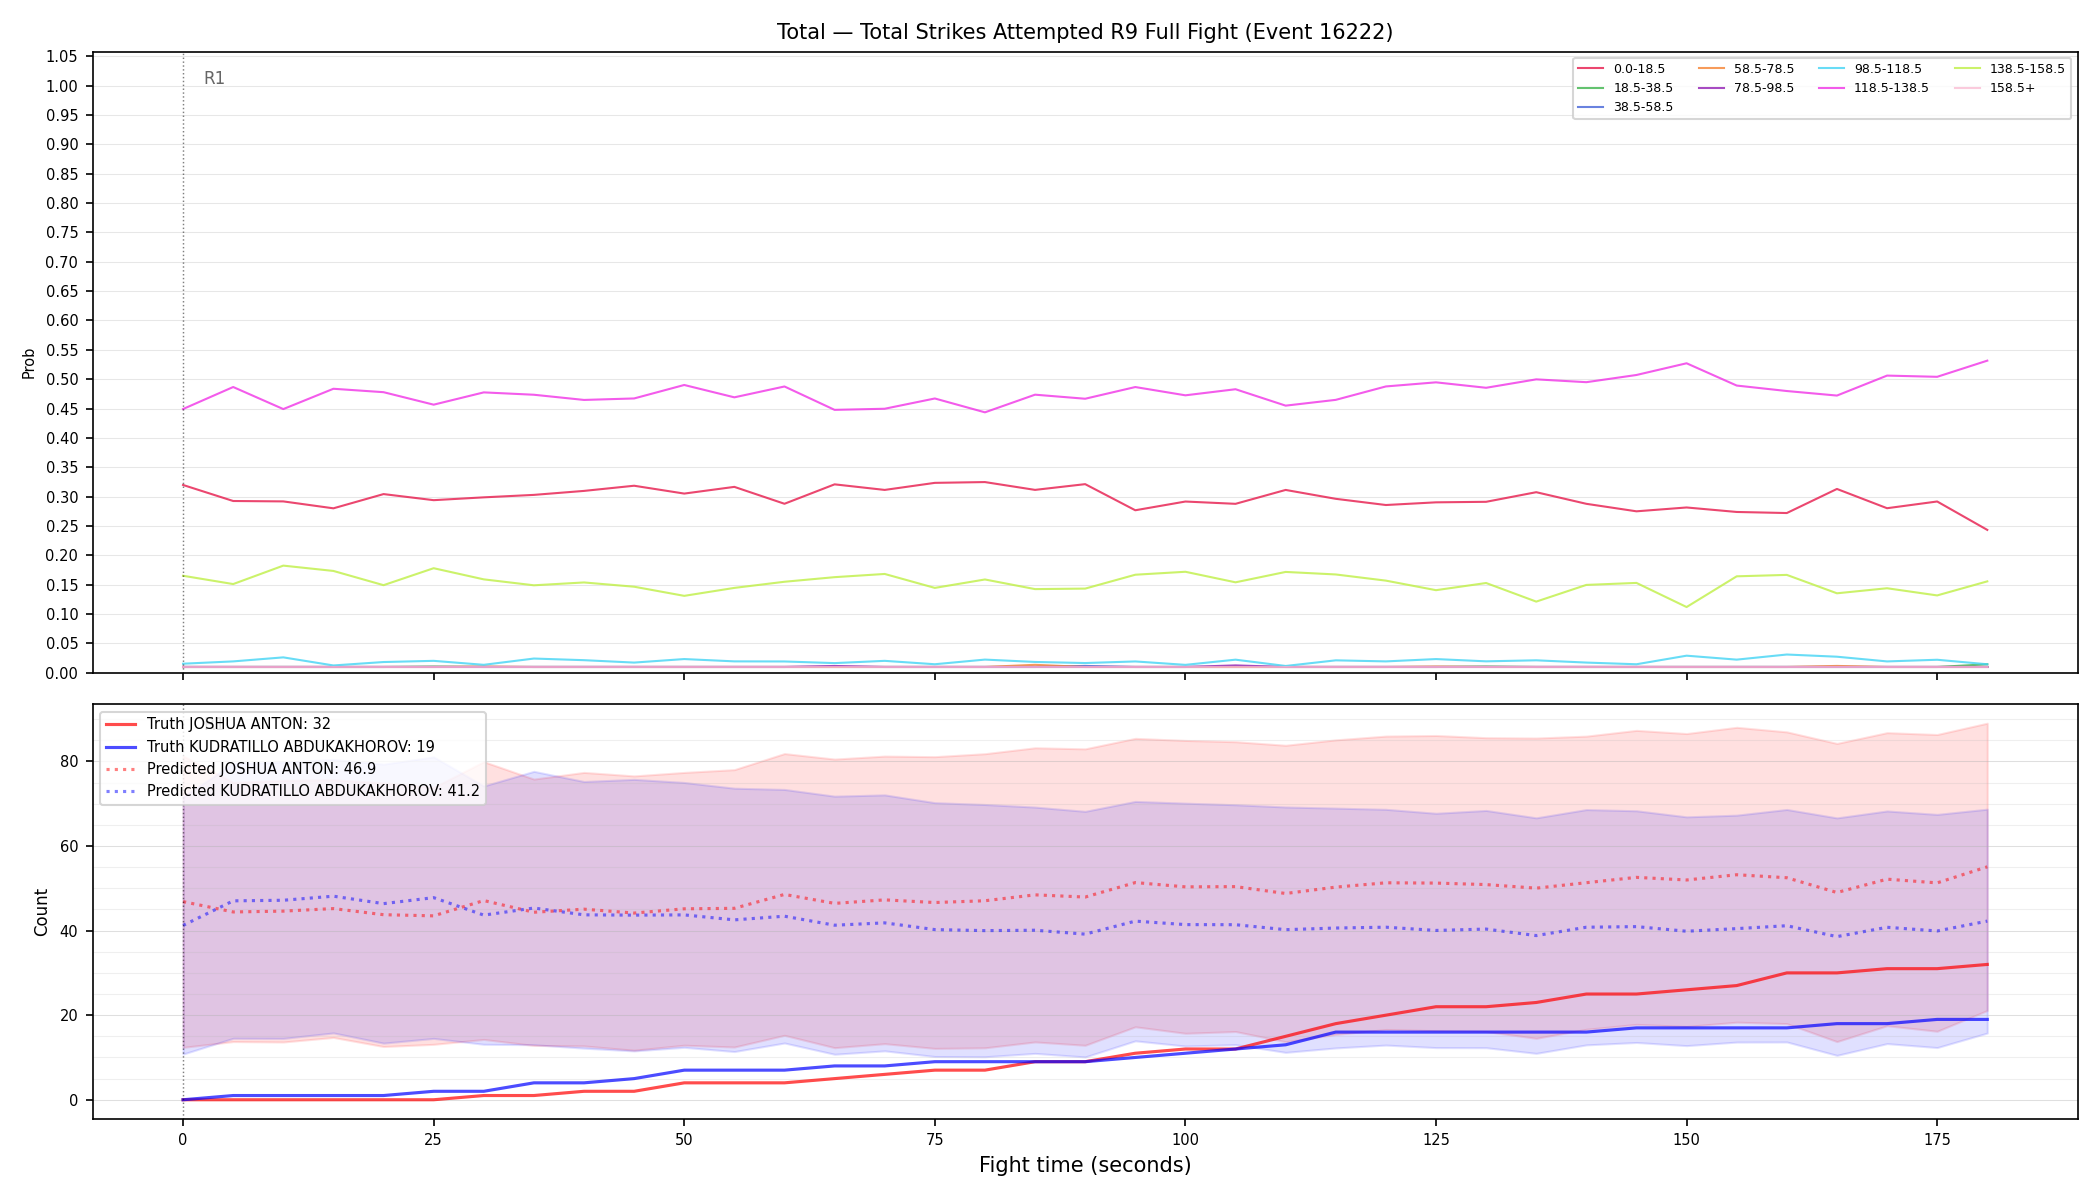Click the 0.50 tick on Prob axis
This screenshot has width=2100, height=1200.
tap(62, 380)
